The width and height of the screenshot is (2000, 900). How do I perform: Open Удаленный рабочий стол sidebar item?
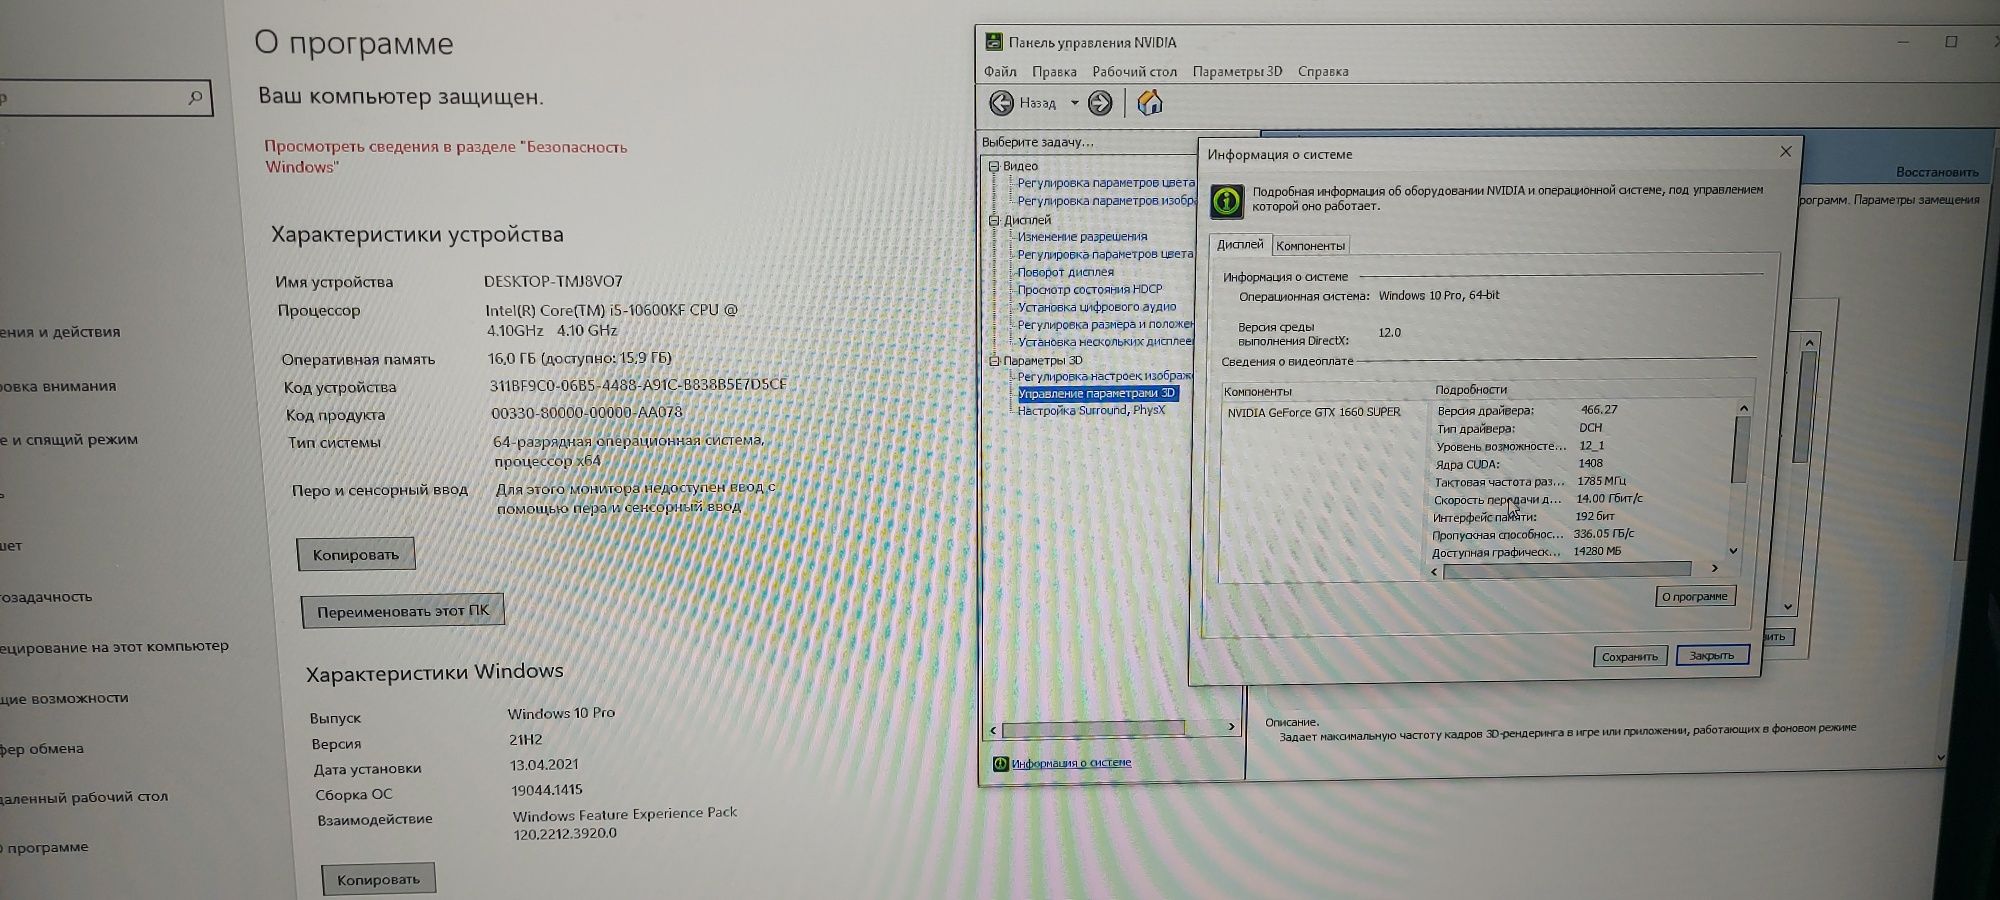[x=84, y=798]
